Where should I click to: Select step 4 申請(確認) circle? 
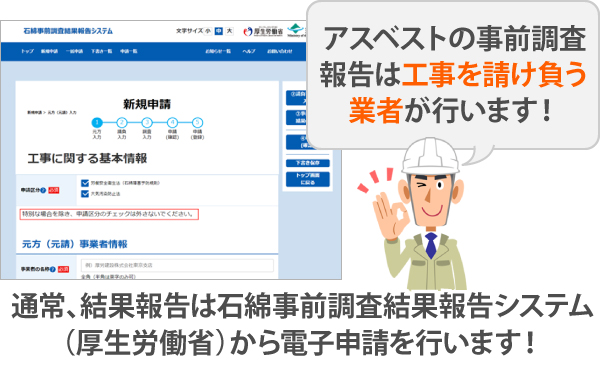(x=172, y=123)
